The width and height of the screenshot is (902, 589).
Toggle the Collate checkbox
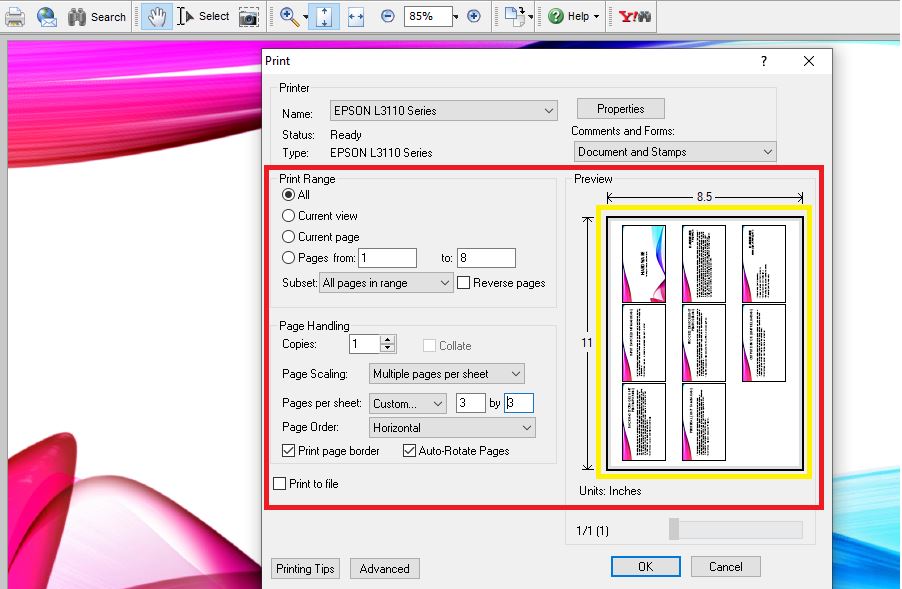[x=429, y=346]
